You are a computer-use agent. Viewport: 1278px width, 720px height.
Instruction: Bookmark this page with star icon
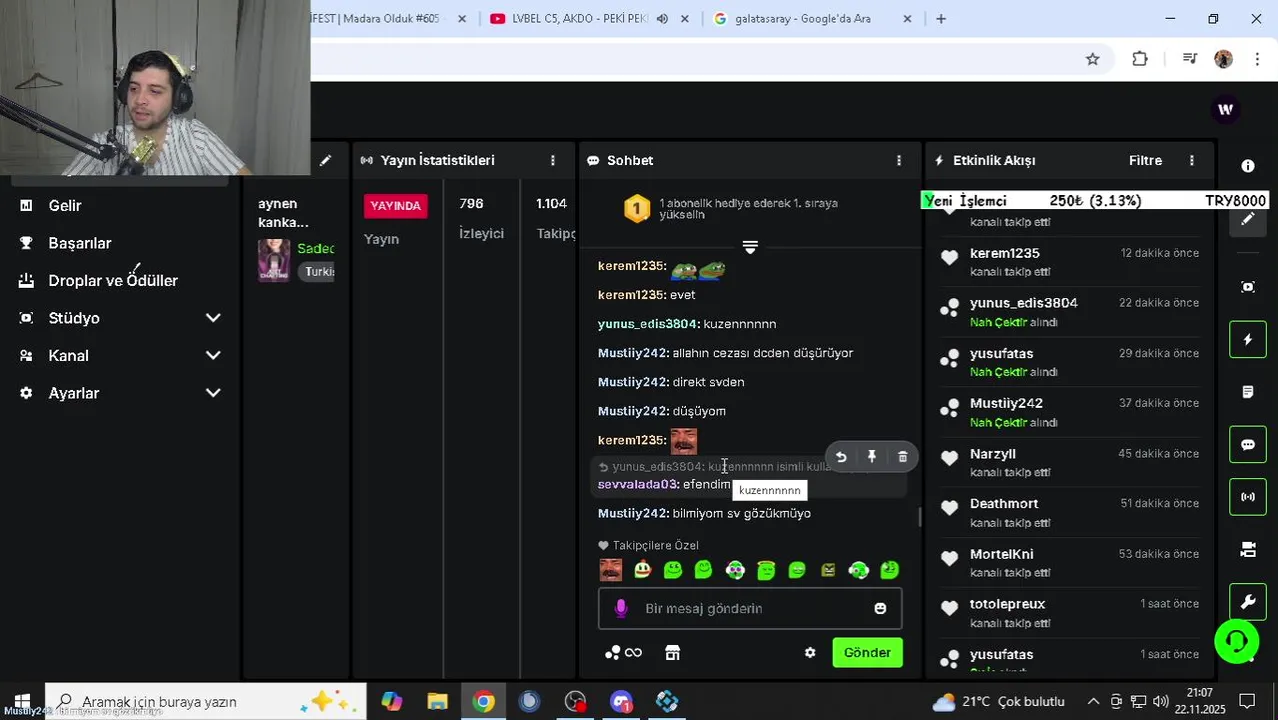click(1093, 59)
